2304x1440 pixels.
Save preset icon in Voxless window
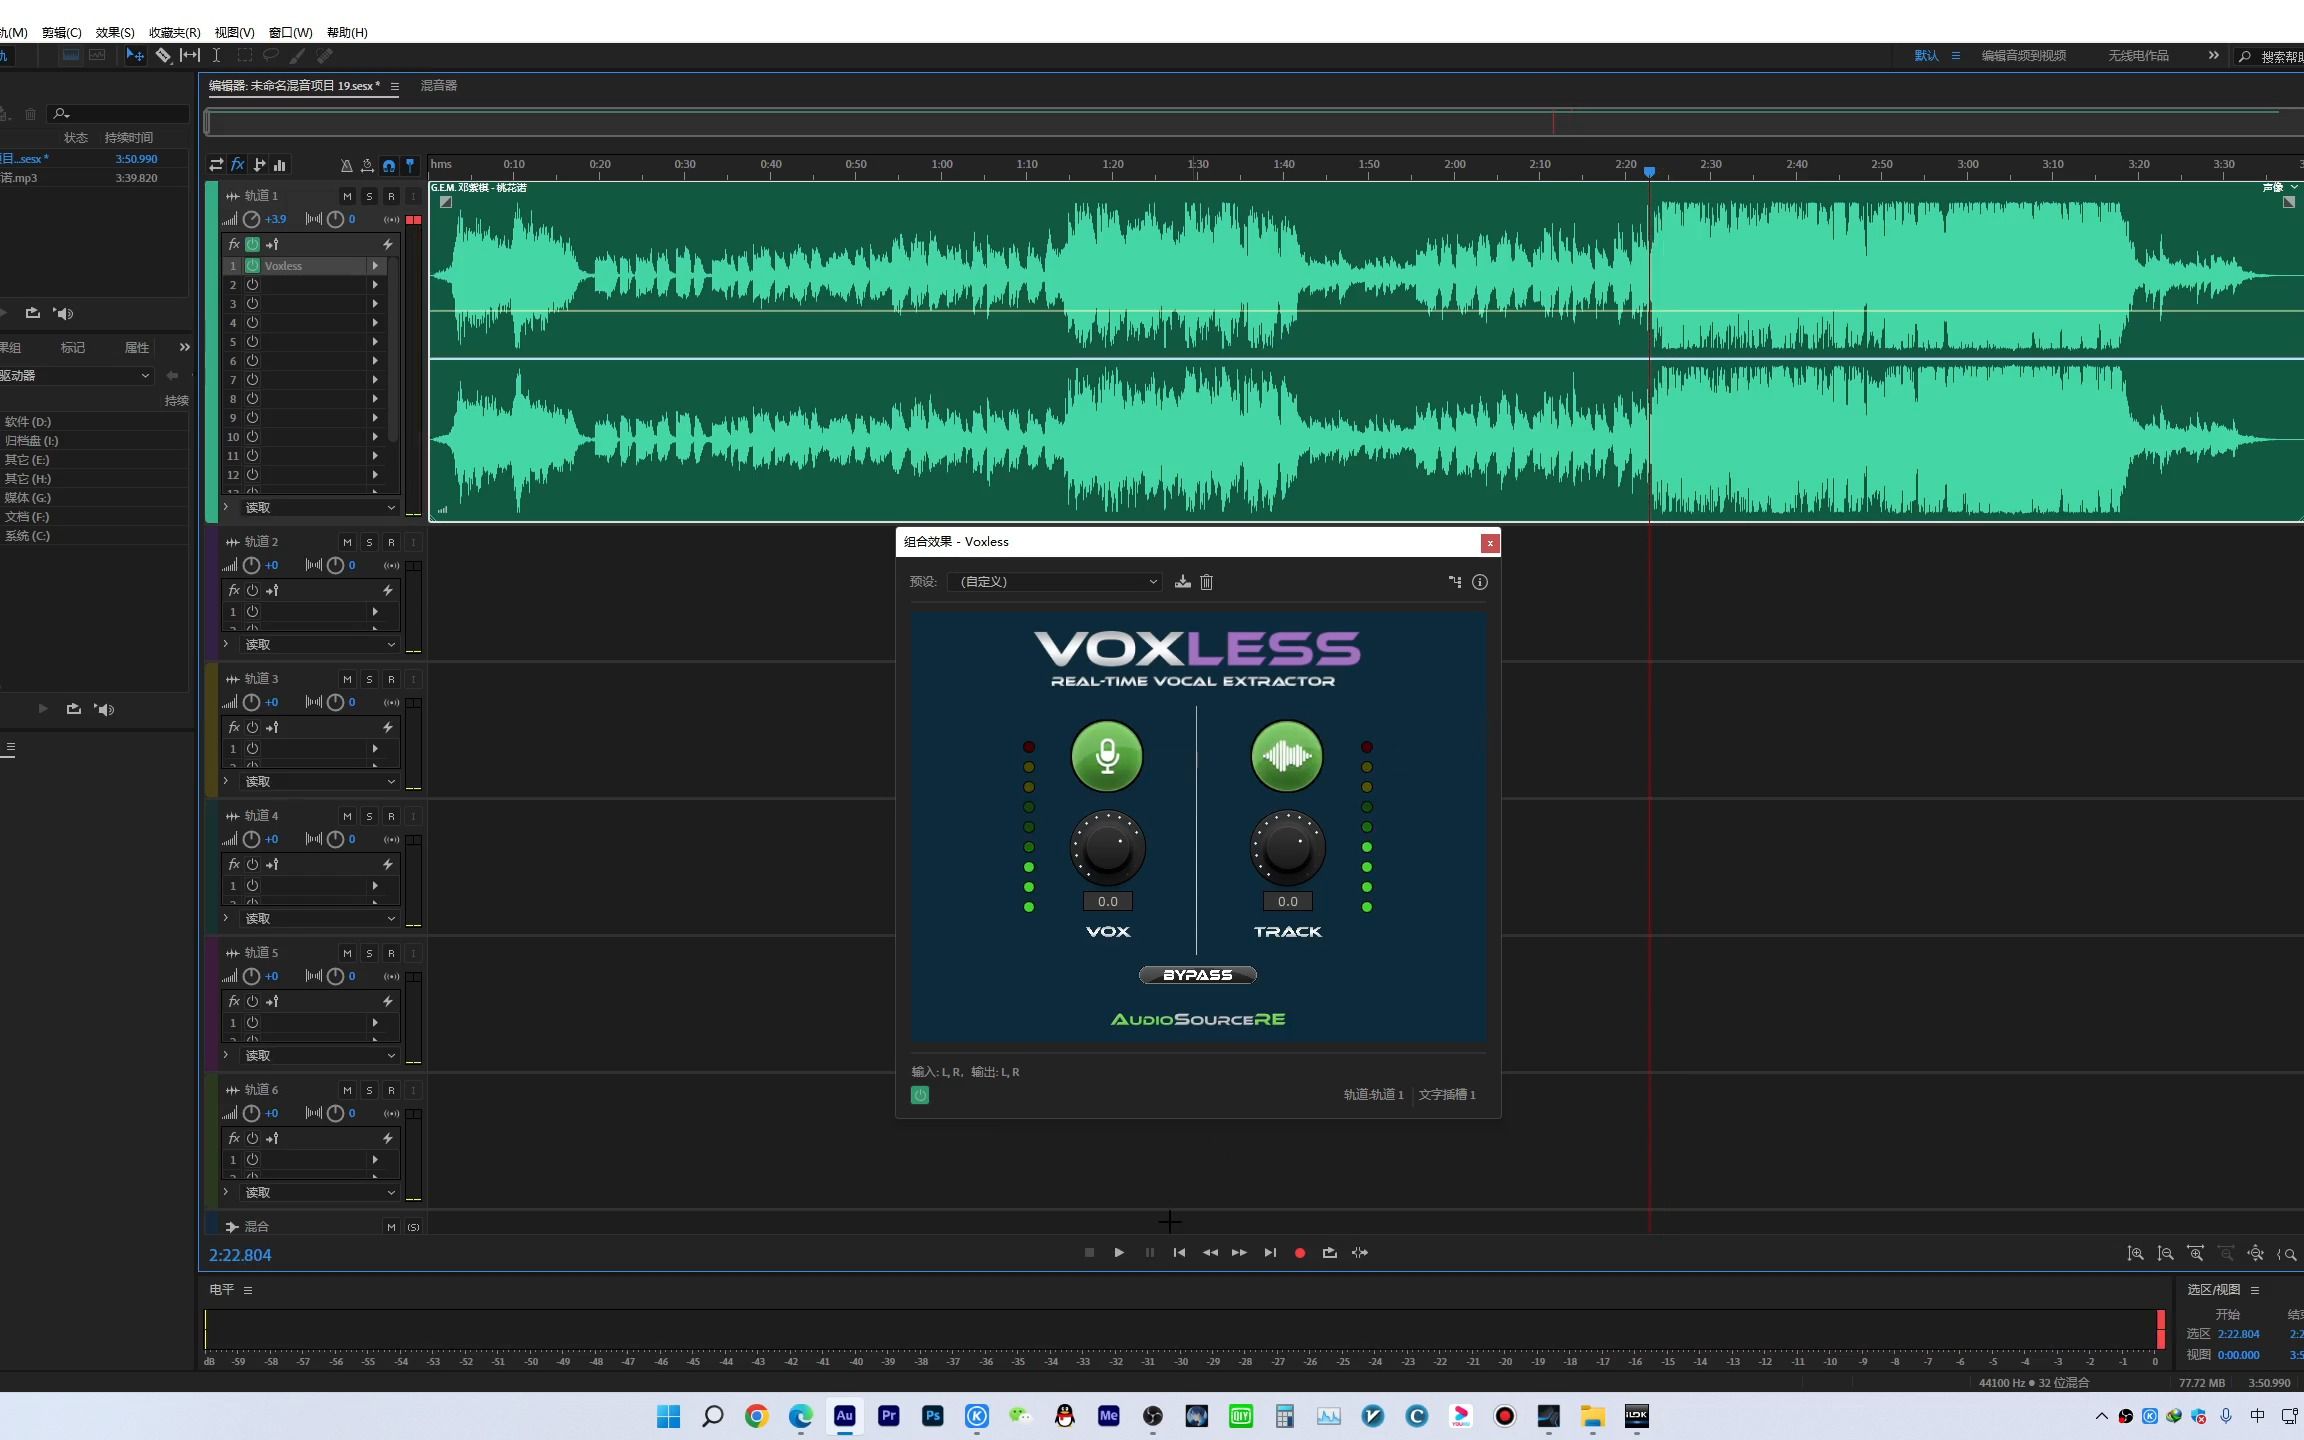tap(1183, 582)
